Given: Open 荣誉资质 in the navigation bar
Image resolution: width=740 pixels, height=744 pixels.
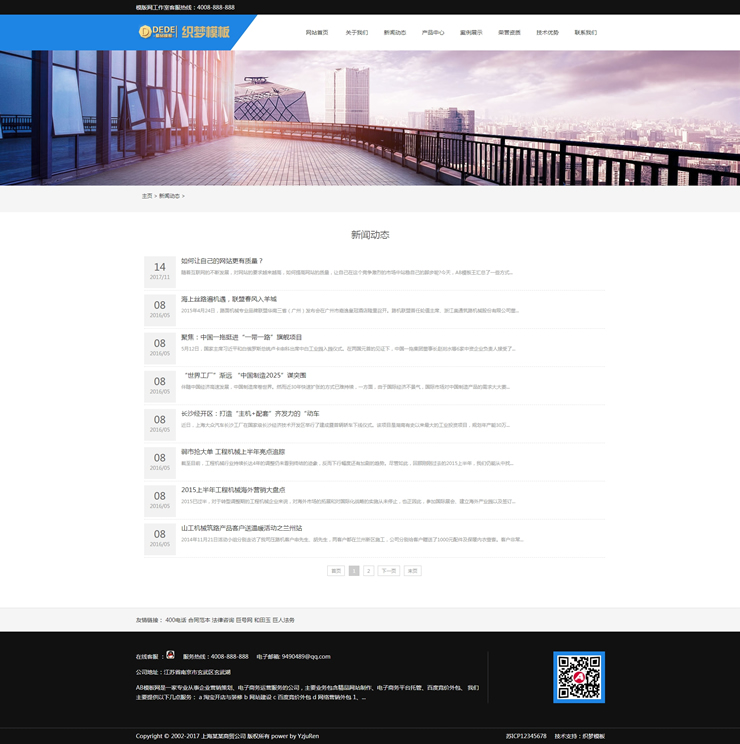Looking at the screenshot, I should 509,32.
